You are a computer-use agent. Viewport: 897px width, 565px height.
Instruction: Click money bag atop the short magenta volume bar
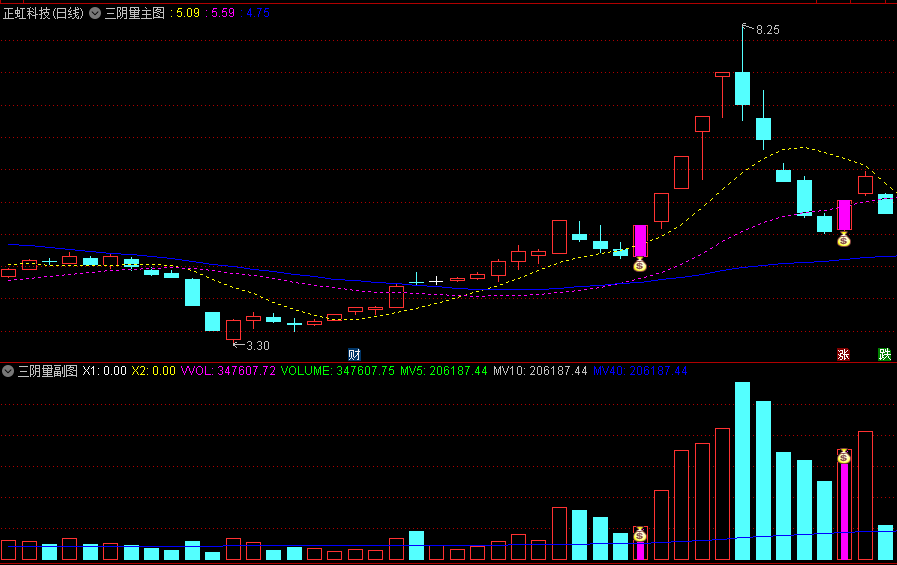tap(640, 535)
